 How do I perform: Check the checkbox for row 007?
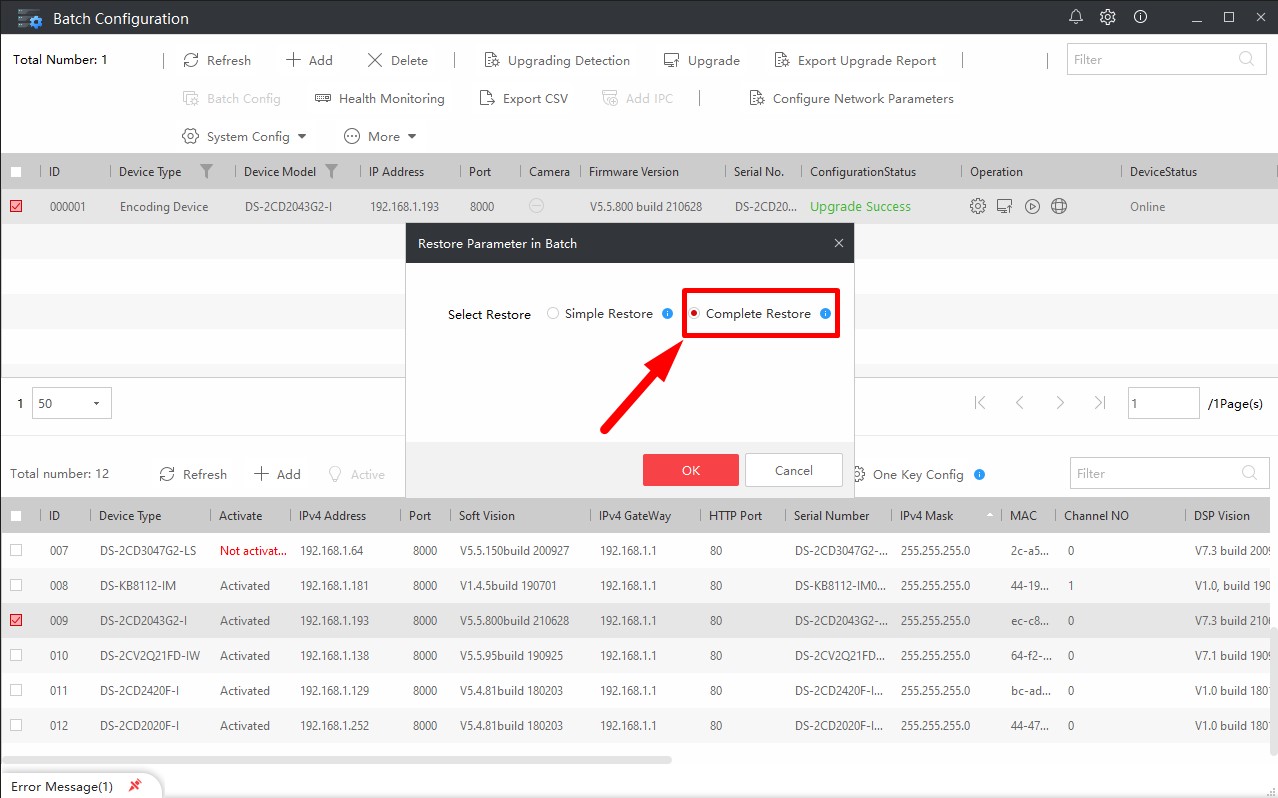pyautogui.click(x=16, y=550)
